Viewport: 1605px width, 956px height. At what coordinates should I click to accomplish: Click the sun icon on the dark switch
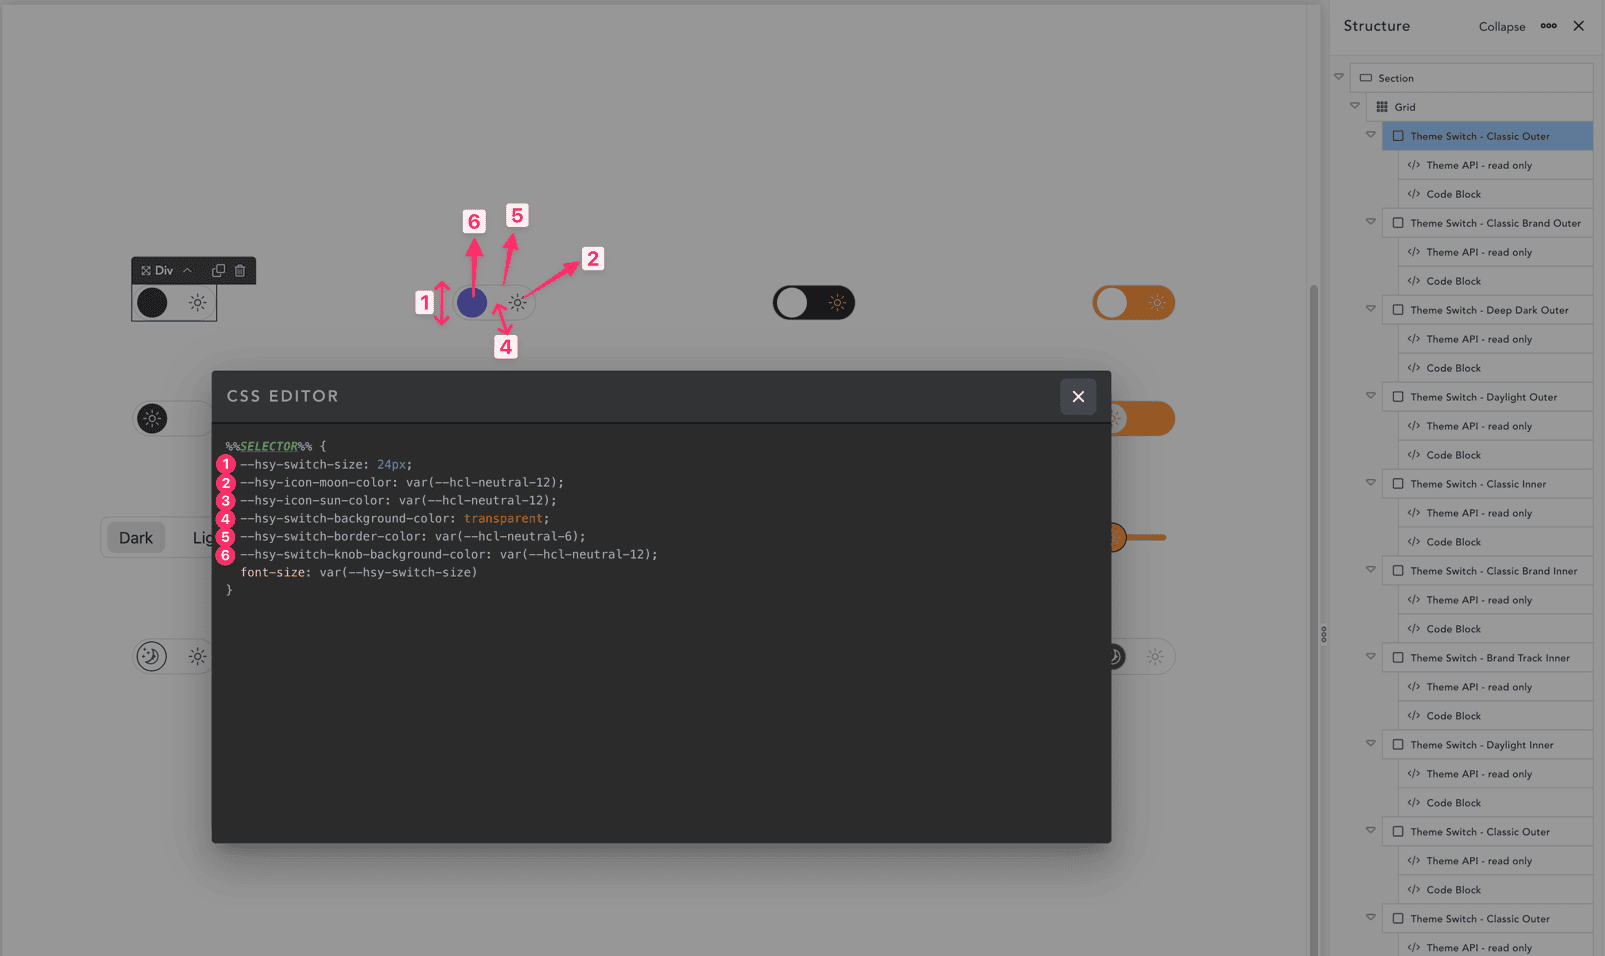[834, 302]
